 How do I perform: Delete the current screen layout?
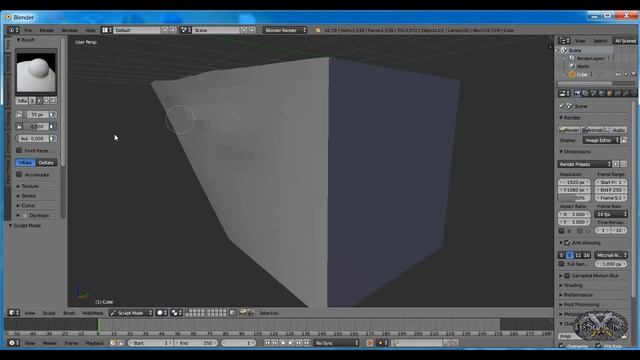pos(173,30)
